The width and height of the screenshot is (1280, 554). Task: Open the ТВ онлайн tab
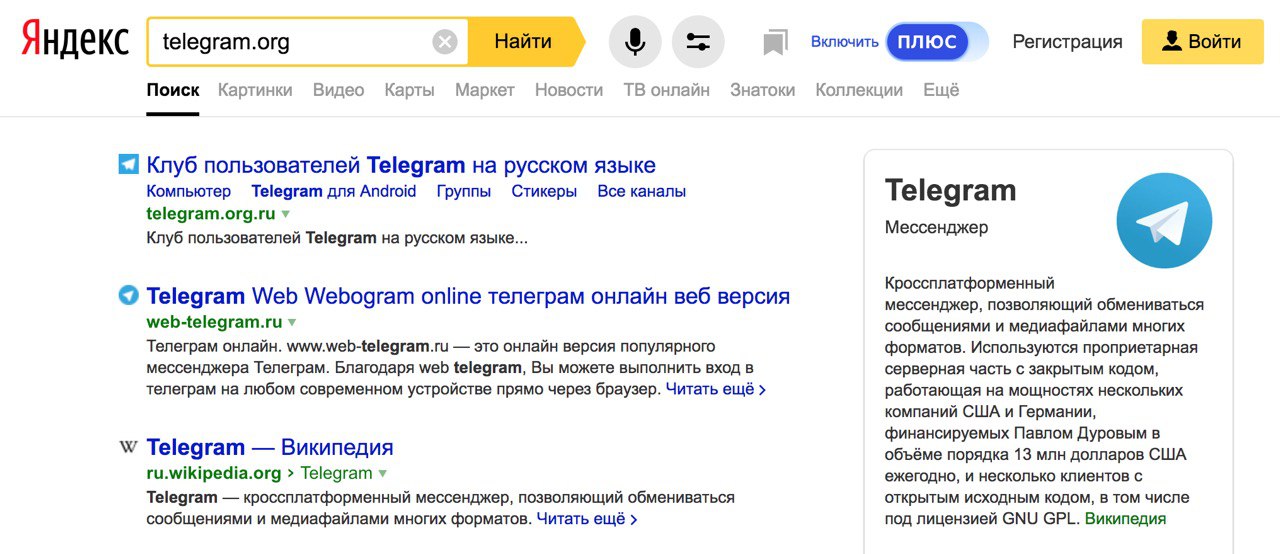coord(667,90)
